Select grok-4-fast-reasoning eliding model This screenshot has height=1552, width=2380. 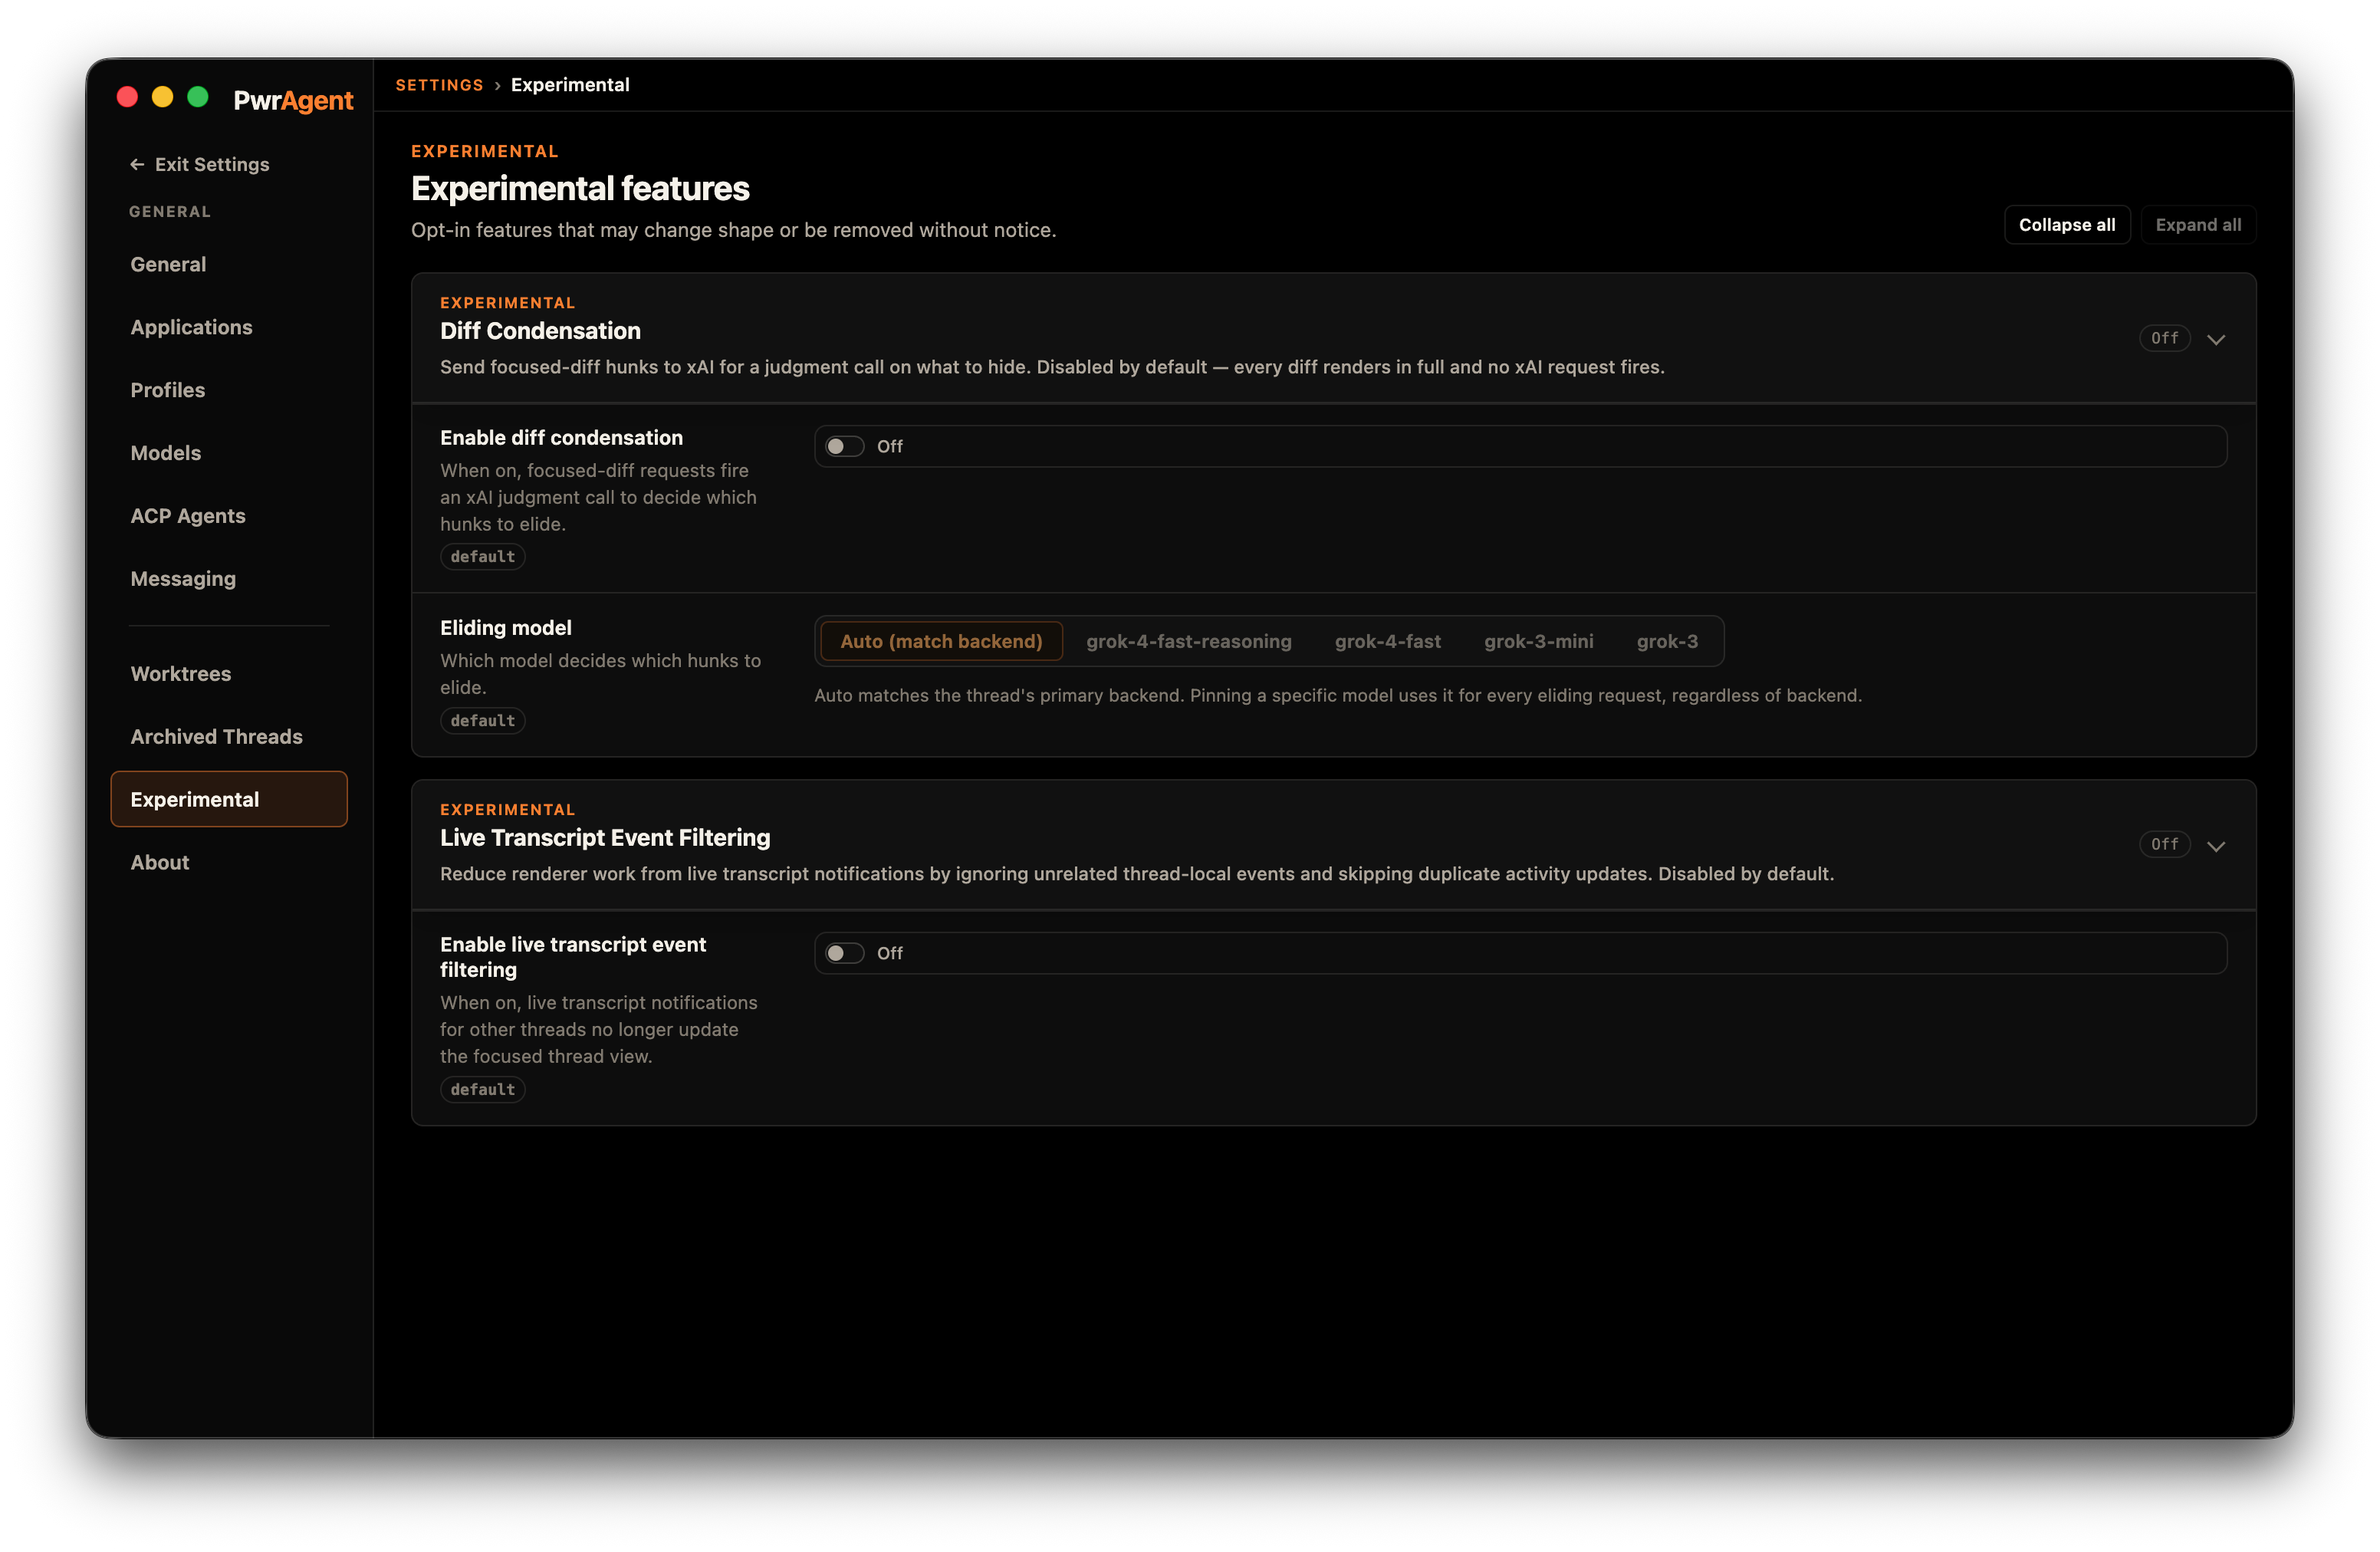(1189, 641)
